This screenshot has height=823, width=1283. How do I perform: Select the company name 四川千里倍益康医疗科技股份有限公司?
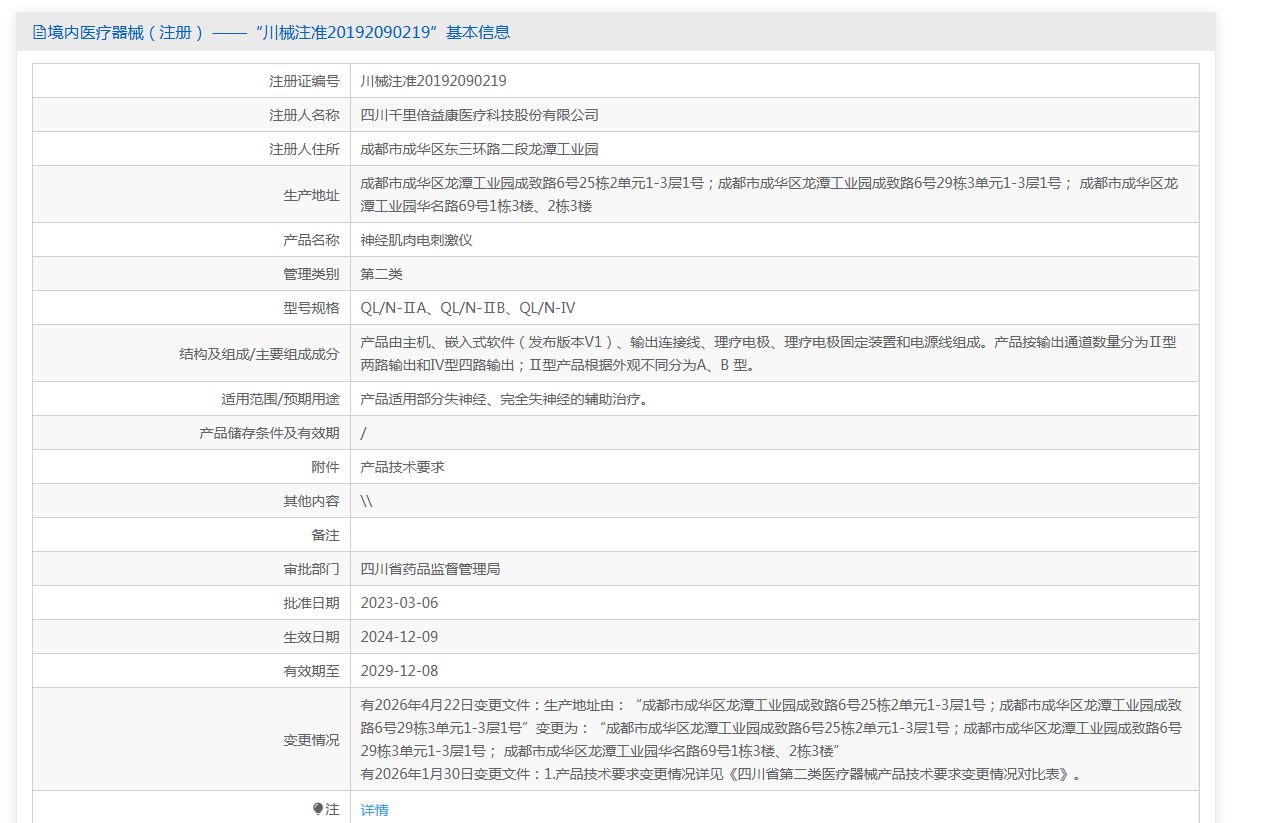tap(479, 115)
